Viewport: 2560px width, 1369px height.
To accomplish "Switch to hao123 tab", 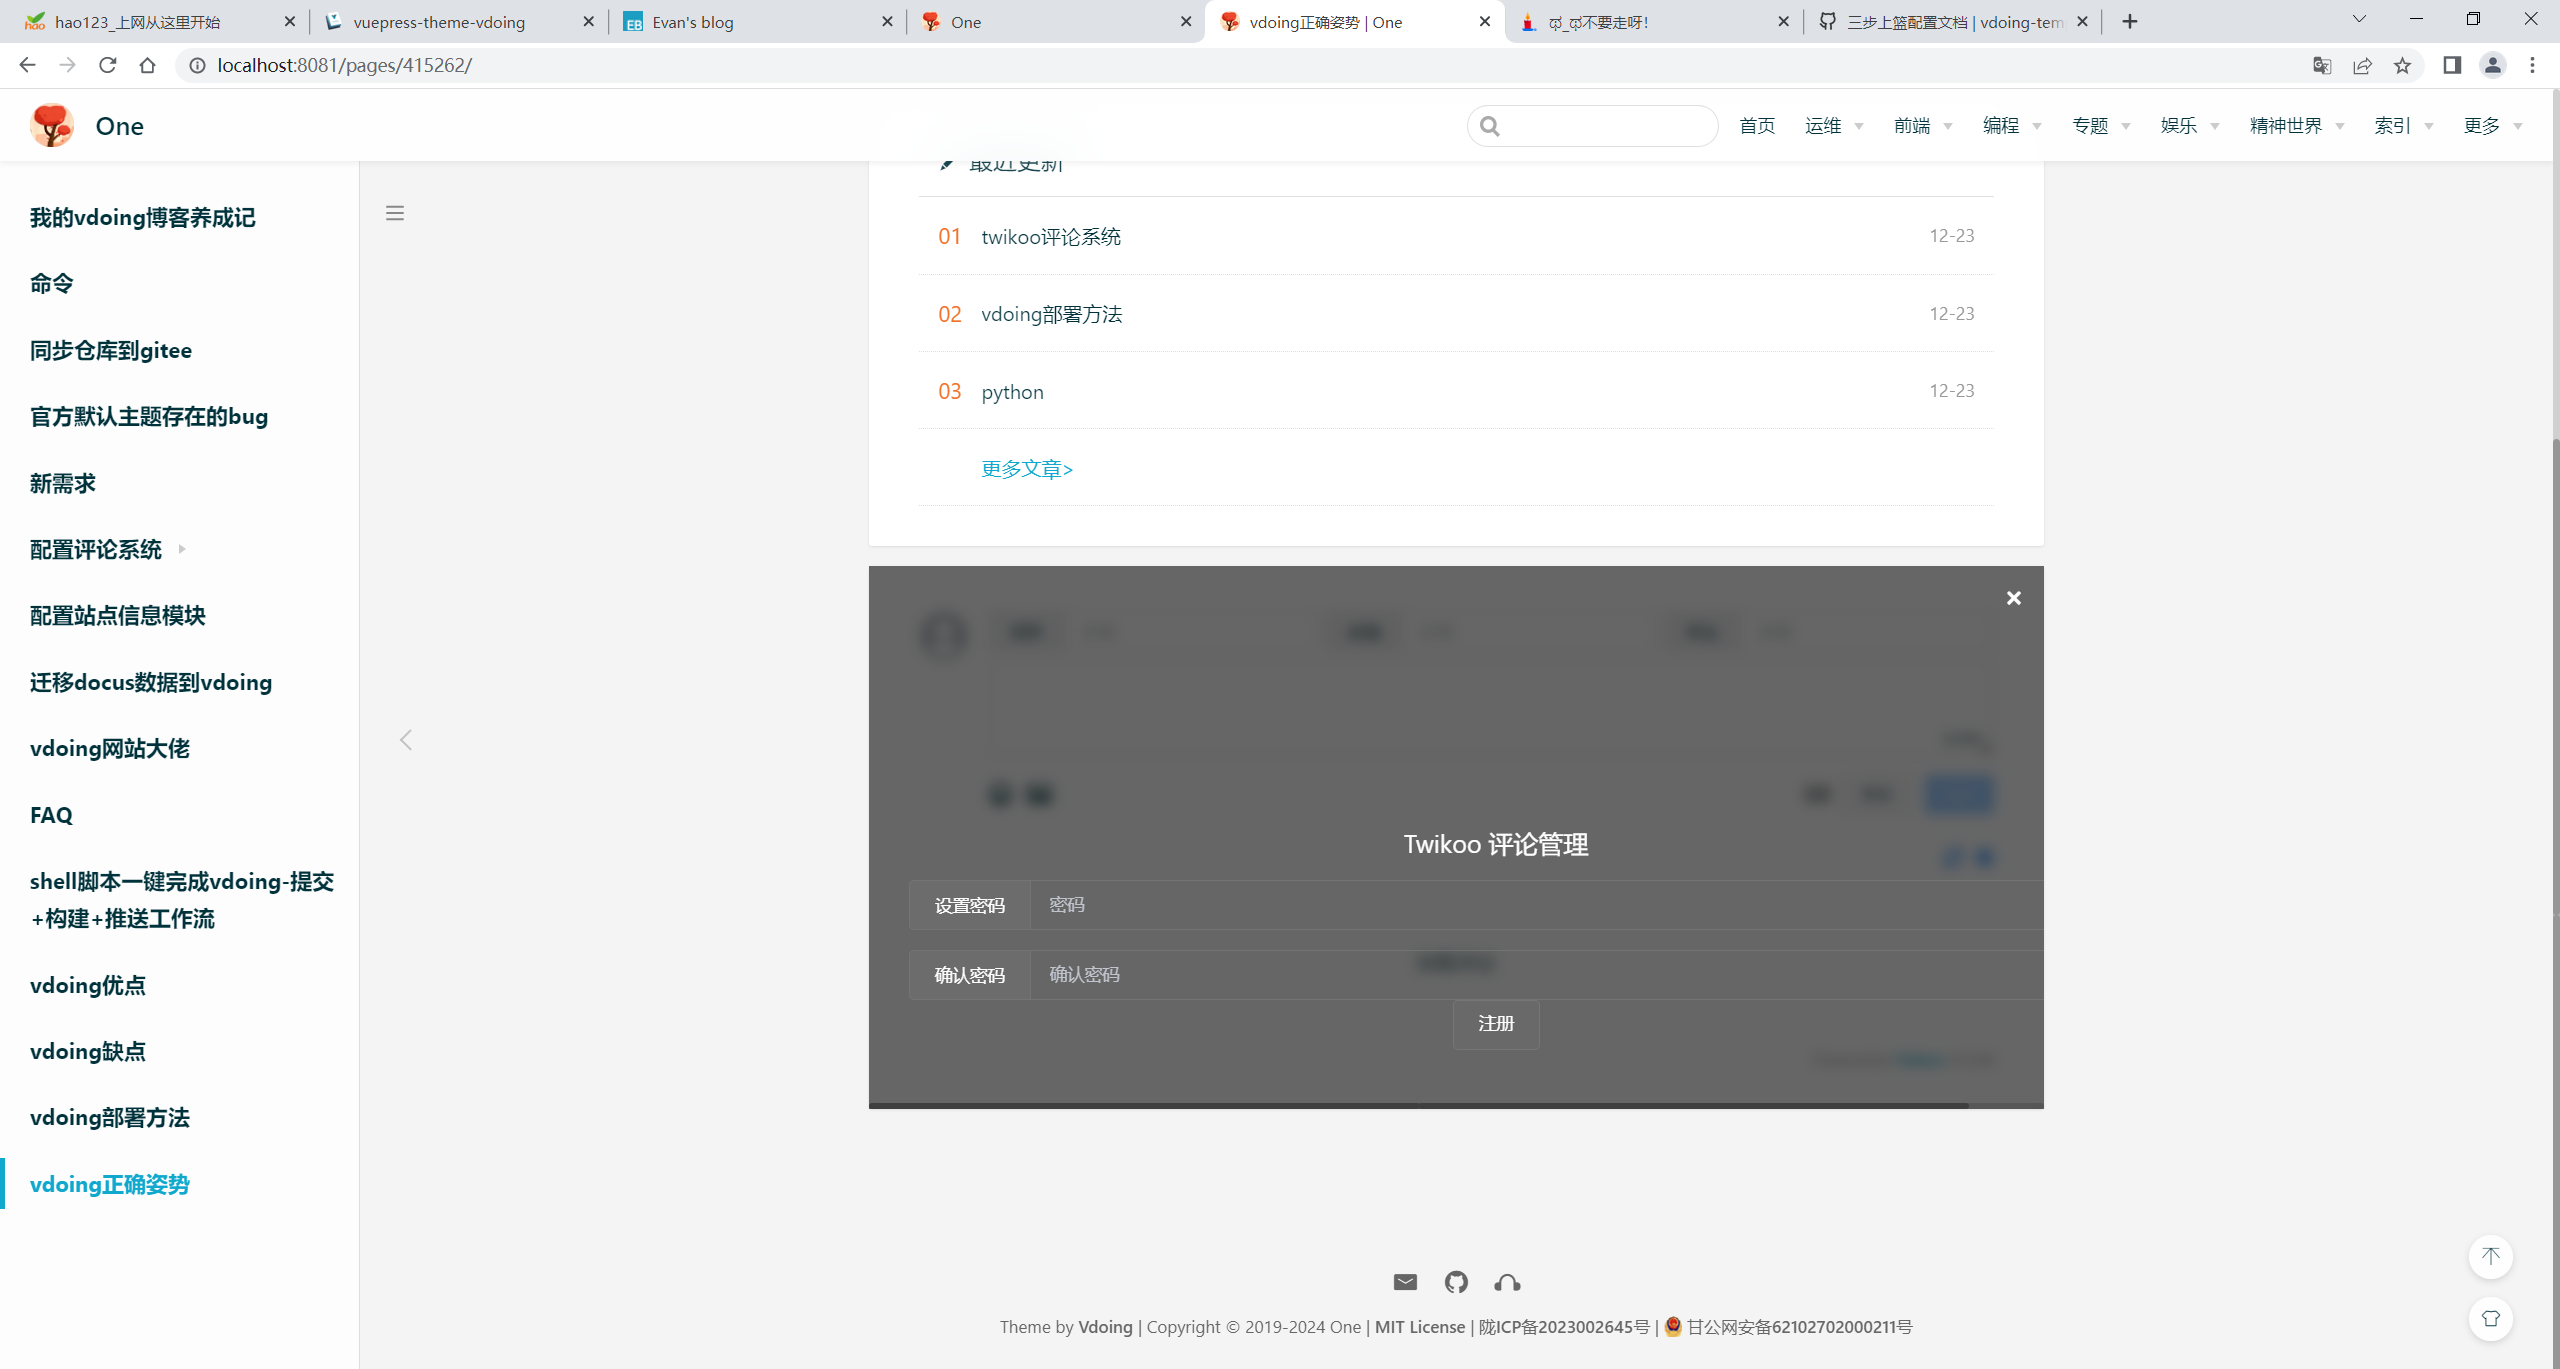I will 160,21.
